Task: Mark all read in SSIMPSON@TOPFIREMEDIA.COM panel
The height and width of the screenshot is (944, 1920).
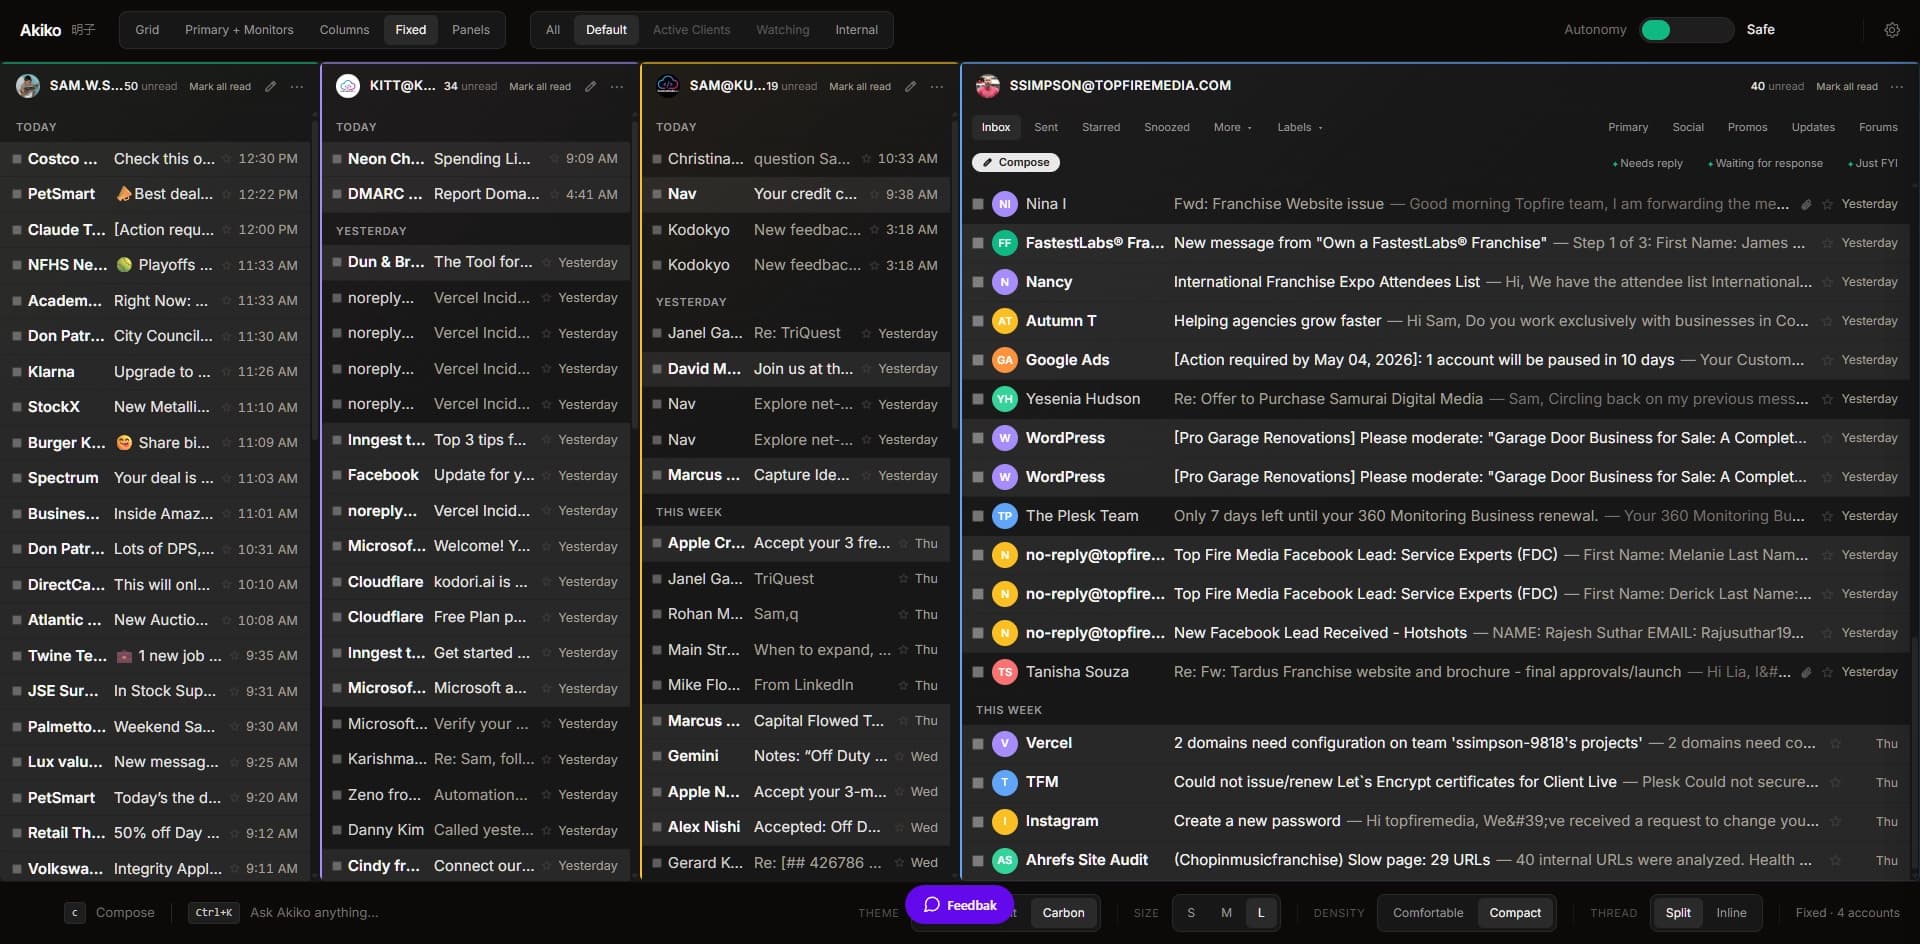Action: [x=1847, y=87]
